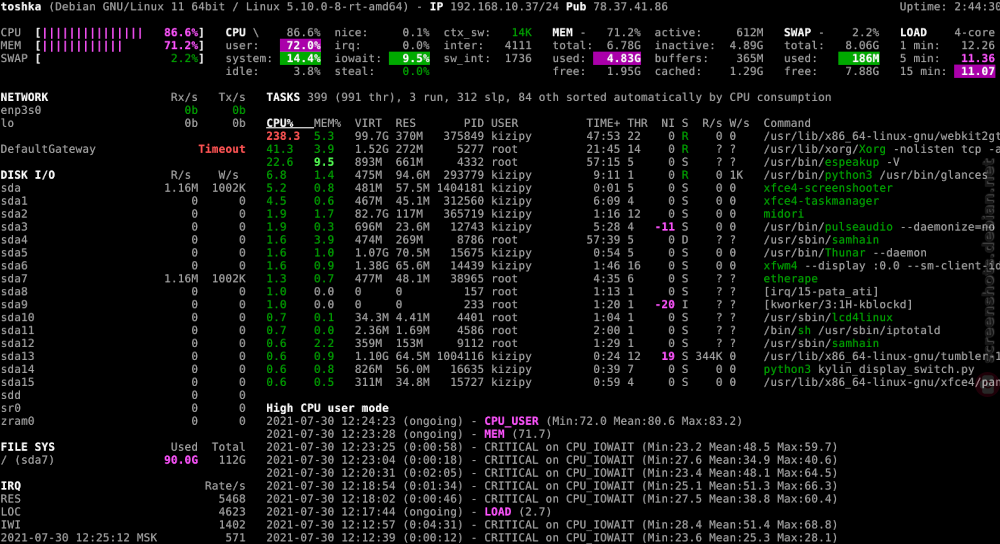The image size is (1000, 544).
Task: Click the -20 nice value
Action: tap(665, 304)
